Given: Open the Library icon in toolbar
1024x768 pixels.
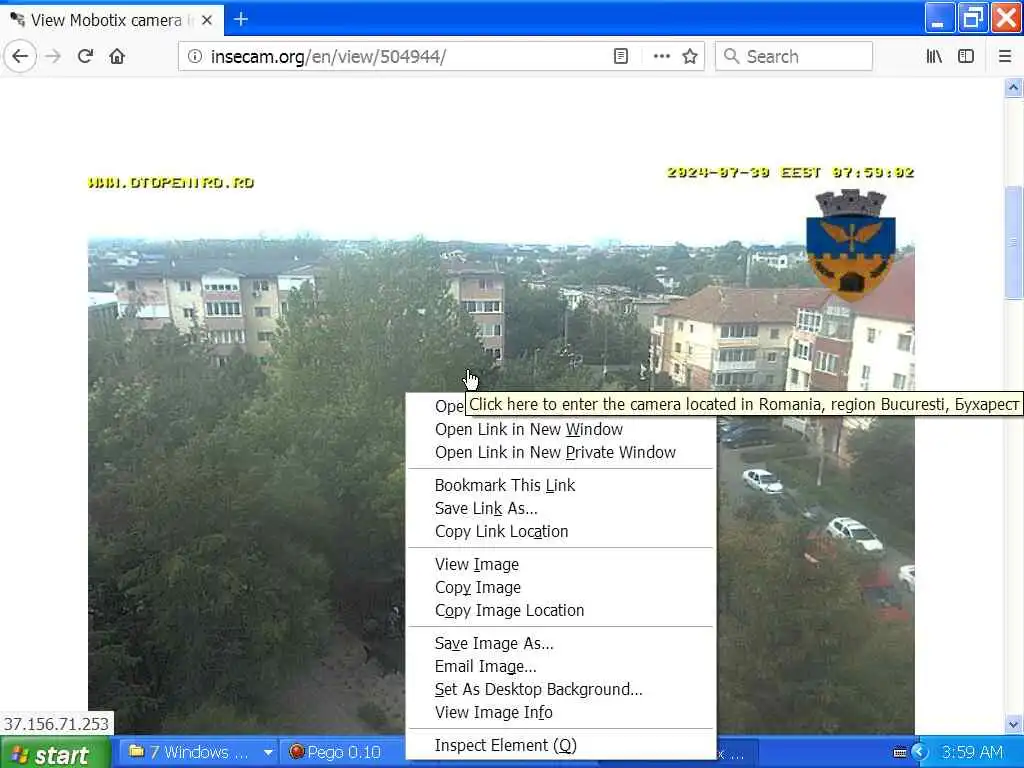Looking at the screenshot, I should pyautogui.click(x=934, y=56).
